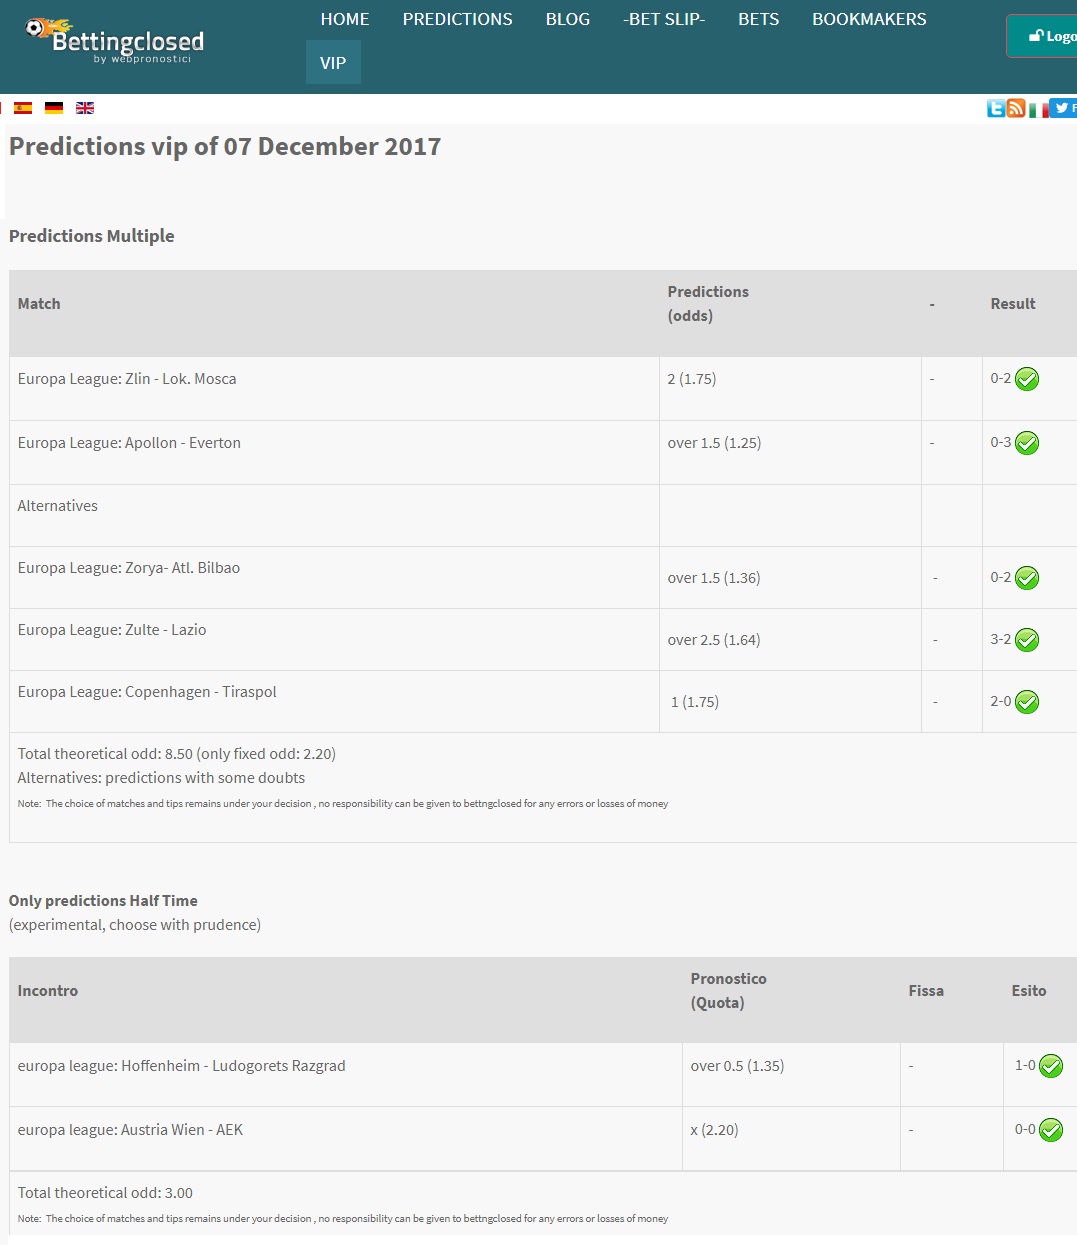Click green check icon for Apollon - Everton

pyautogui.click(x=1027, y=443)
